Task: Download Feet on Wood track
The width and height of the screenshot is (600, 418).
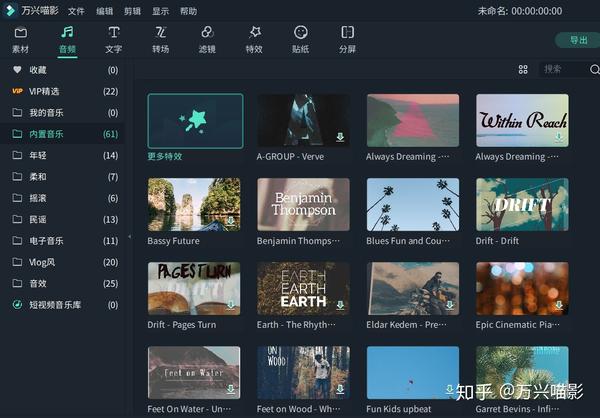Action: coord(340,389)
